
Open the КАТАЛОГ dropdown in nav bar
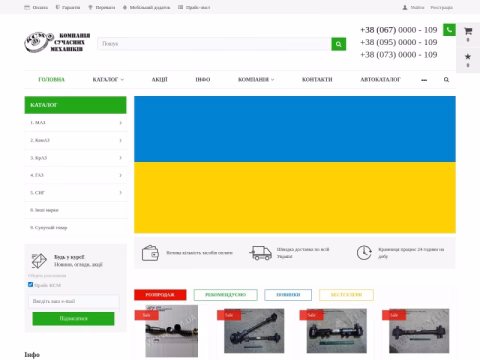tap(108, 80)
